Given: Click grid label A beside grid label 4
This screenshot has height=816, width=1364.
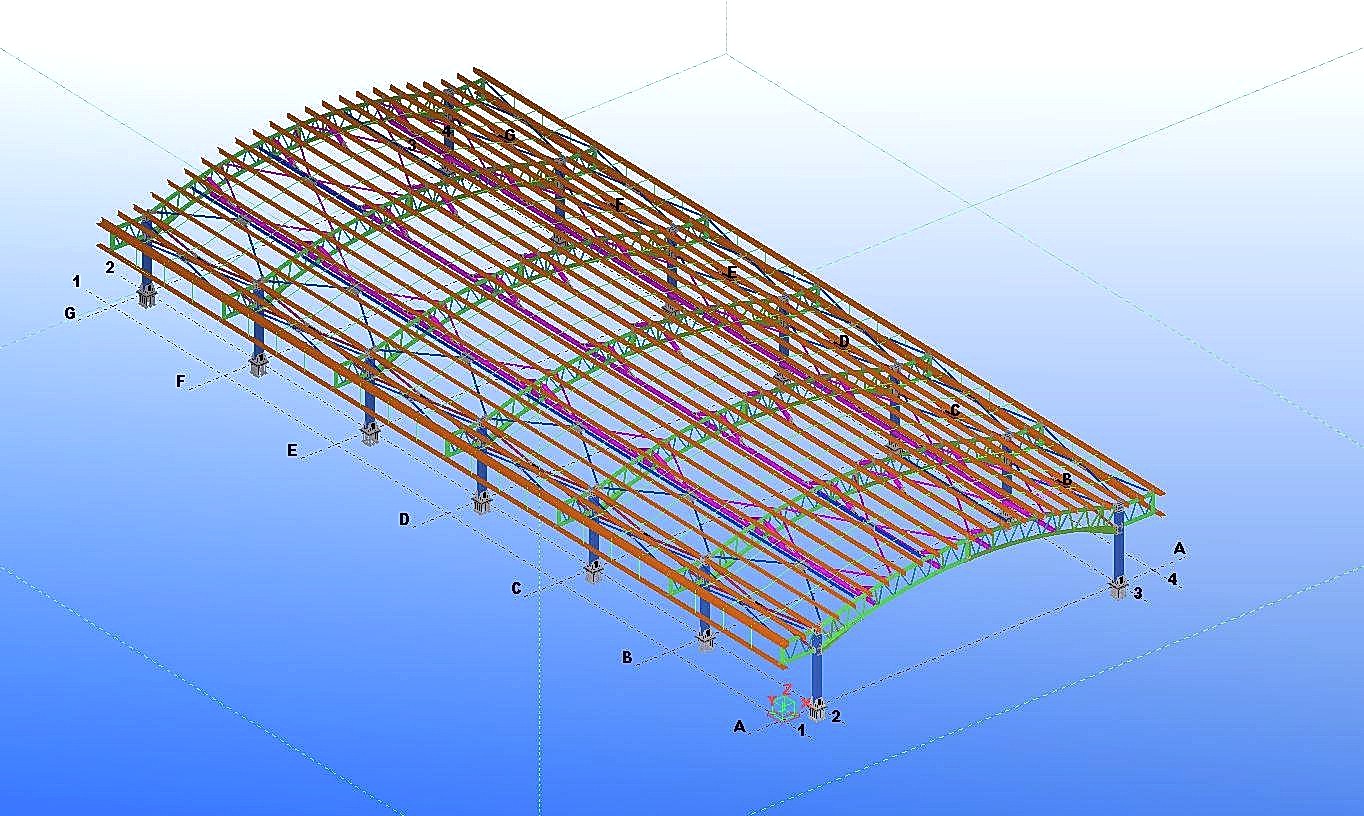Looking at the screenshot, I should pos(1179,548).
